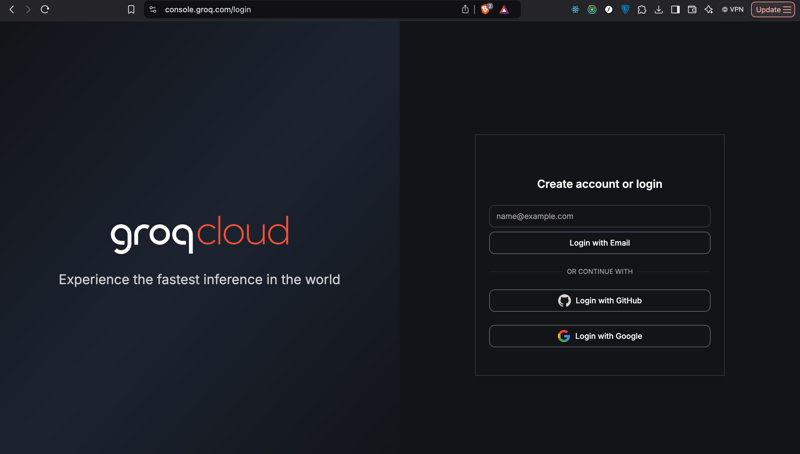Open the white round lightning extension icon

click(609, 9)
